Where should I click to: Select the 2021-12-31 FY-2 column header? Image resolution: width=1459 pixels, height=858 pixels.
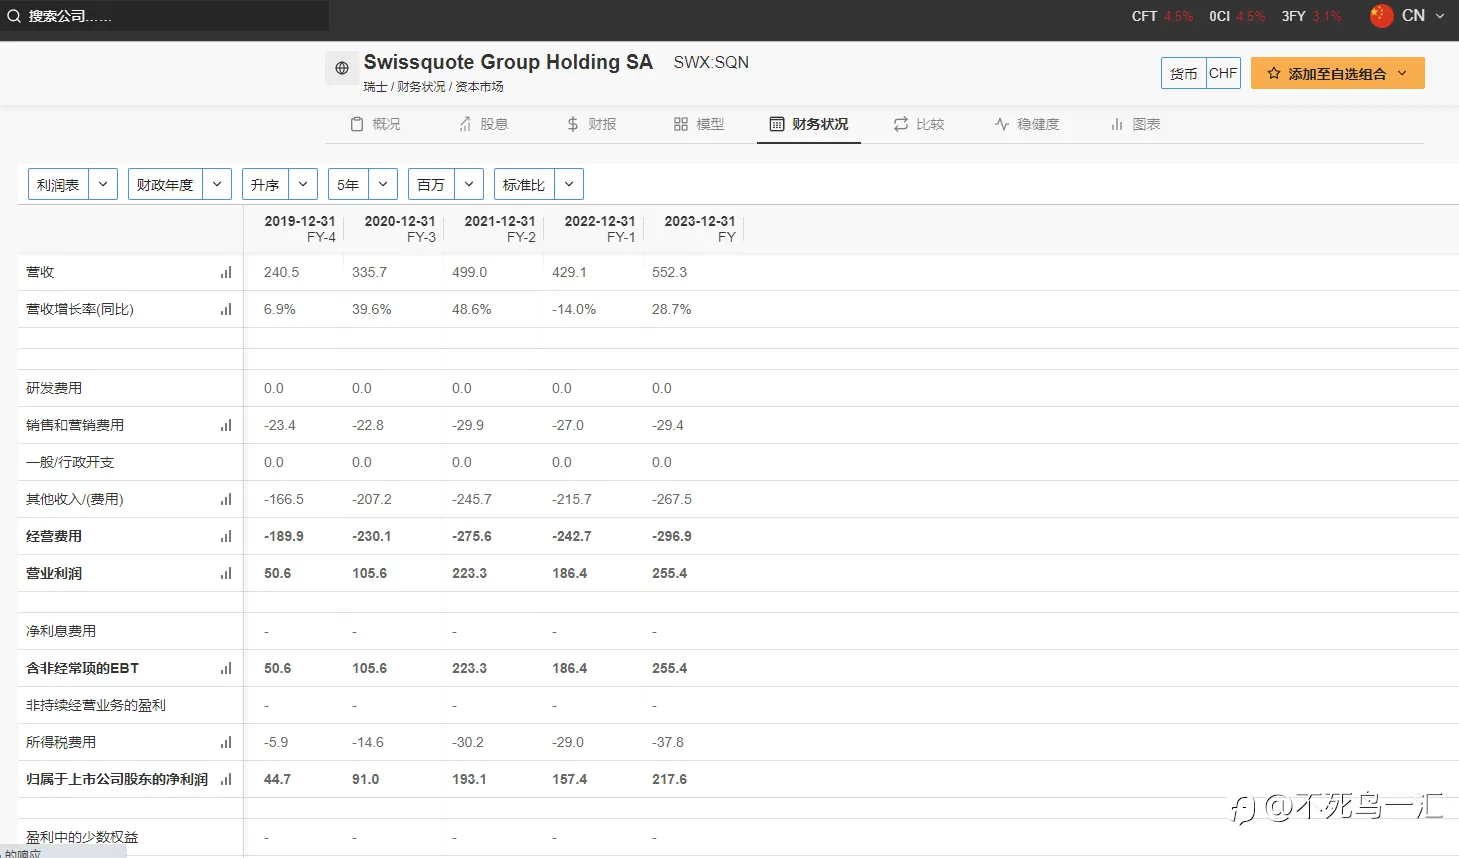pyautogui.click(x=499, y=229)
